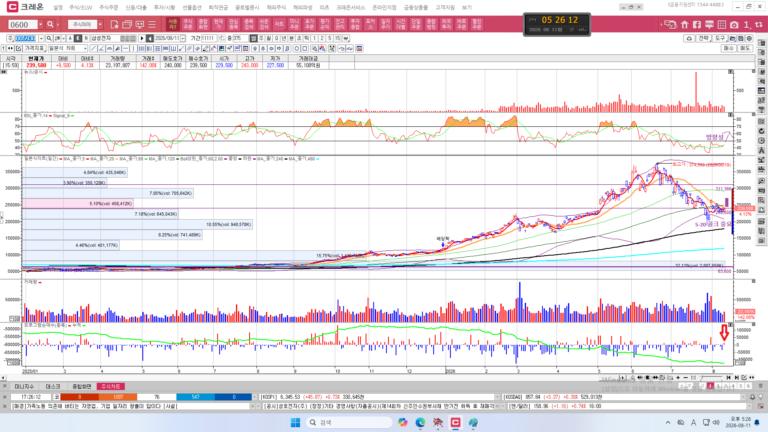Screen dimensions: 768x432
Task: Toggle the 년 yearly period button
Action: click(x=284, y=38)
